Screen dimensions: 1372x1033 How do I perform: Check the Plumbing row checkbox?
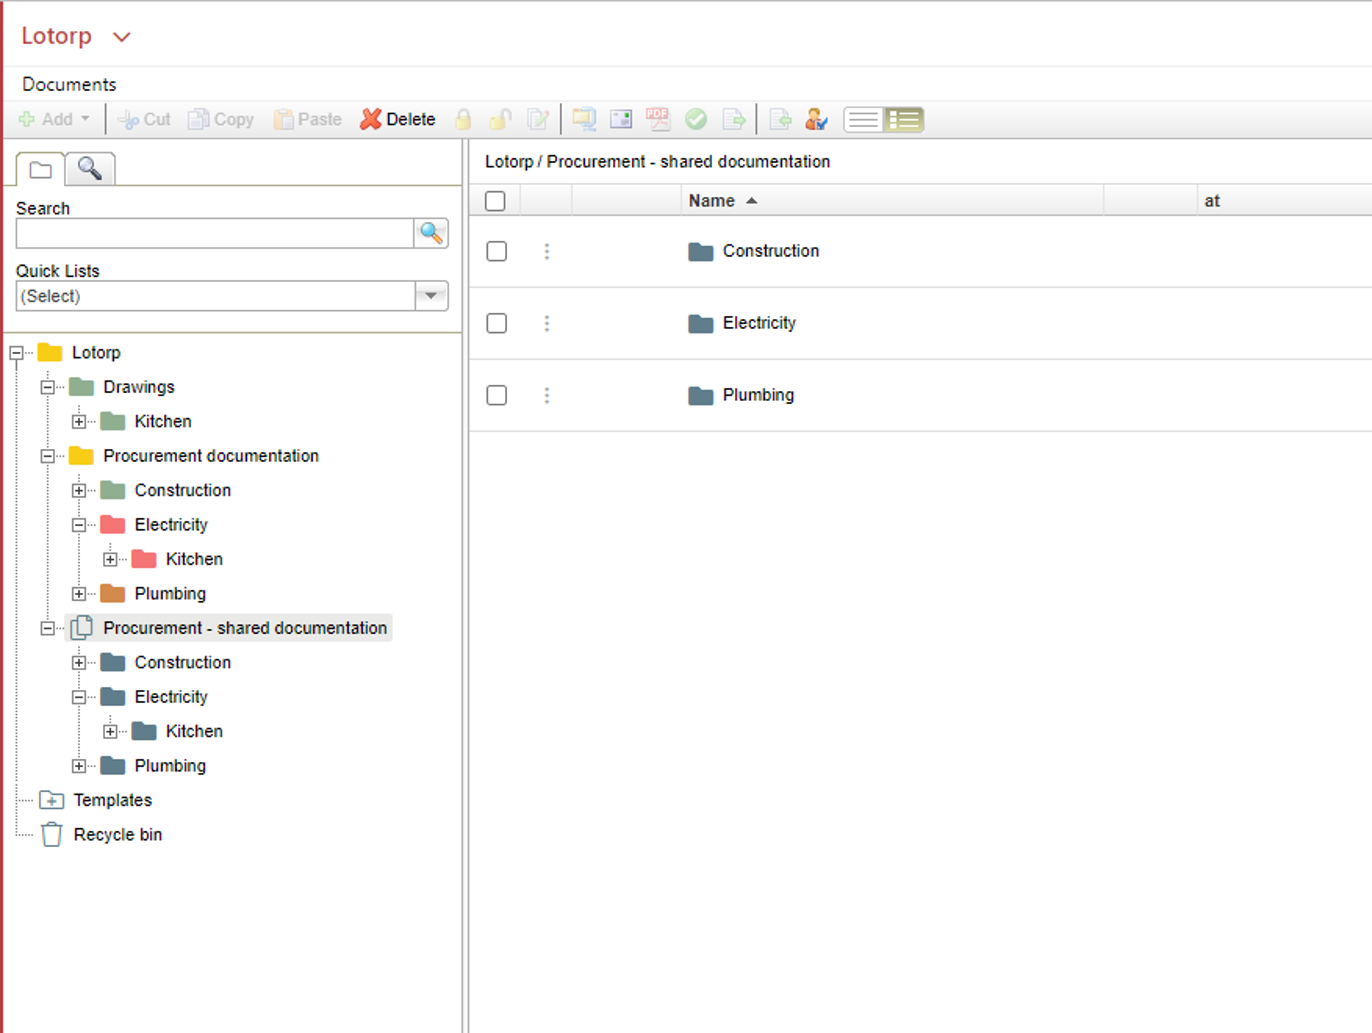[497, 396]
